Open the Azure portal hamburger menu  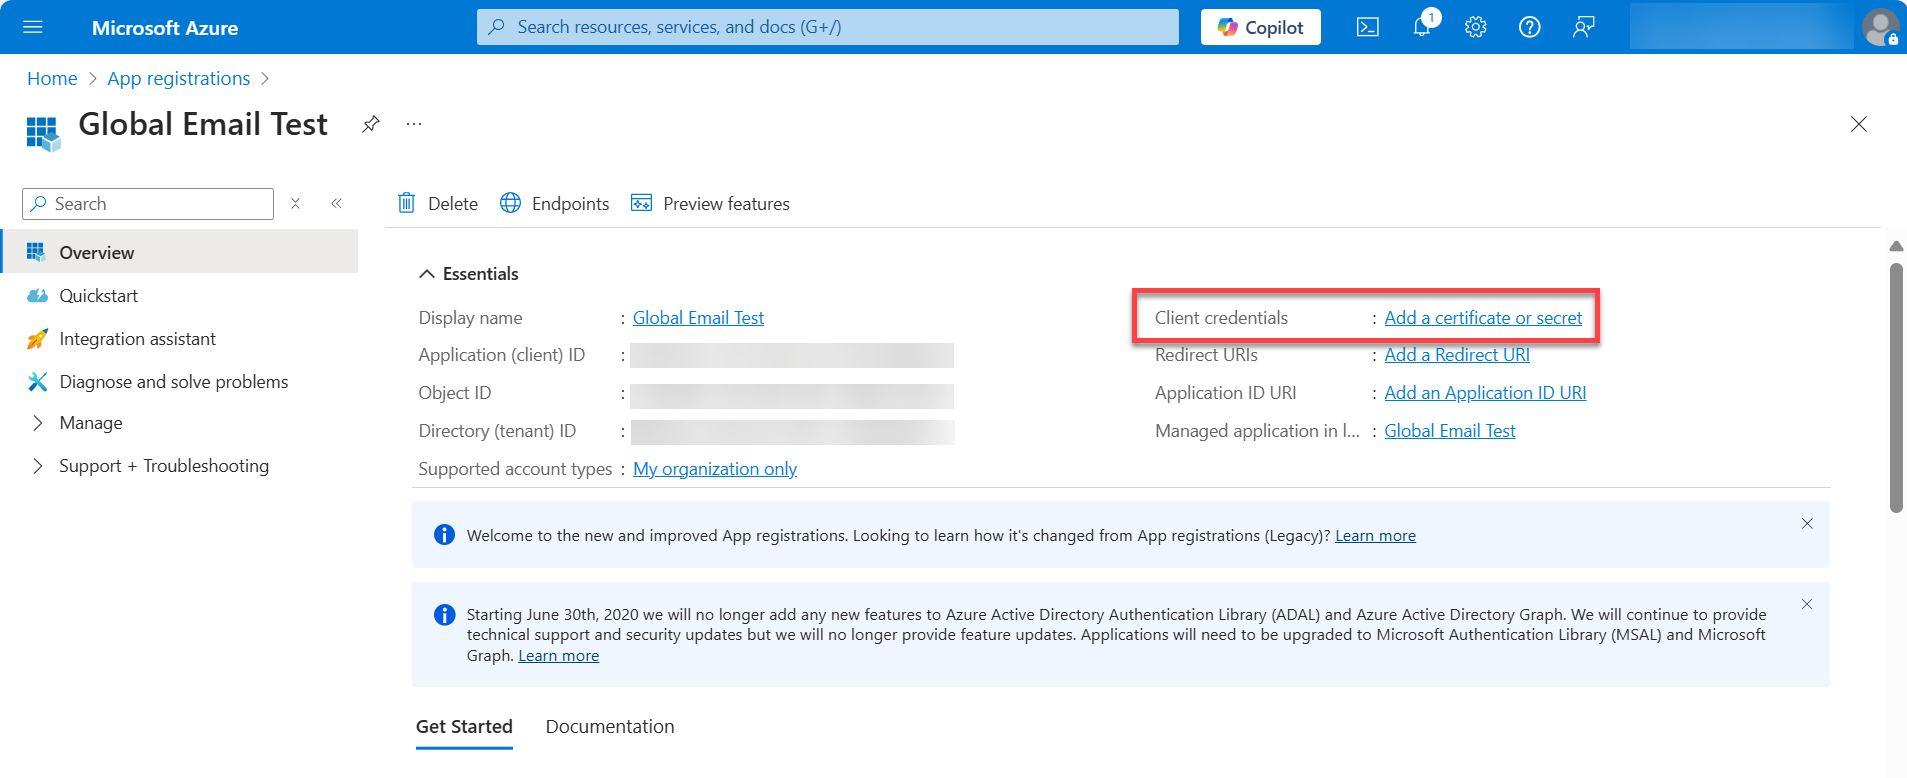[x=32, y=27]
